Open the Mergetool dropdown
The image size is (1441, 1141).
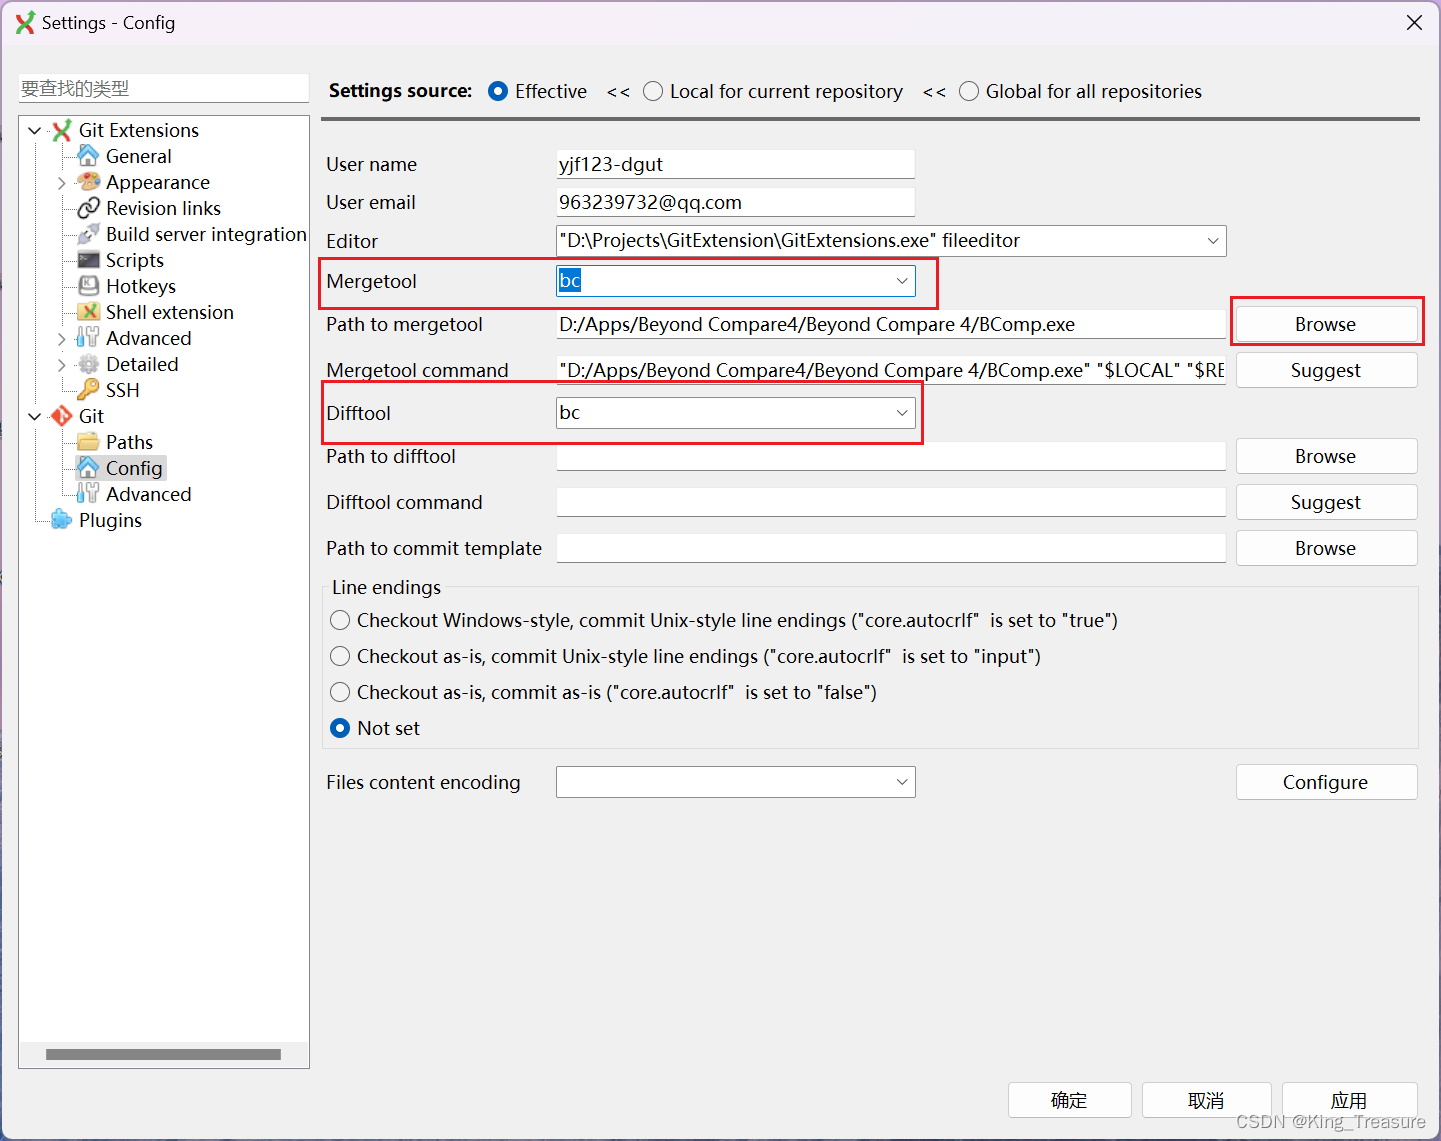[x=902, y=281]
